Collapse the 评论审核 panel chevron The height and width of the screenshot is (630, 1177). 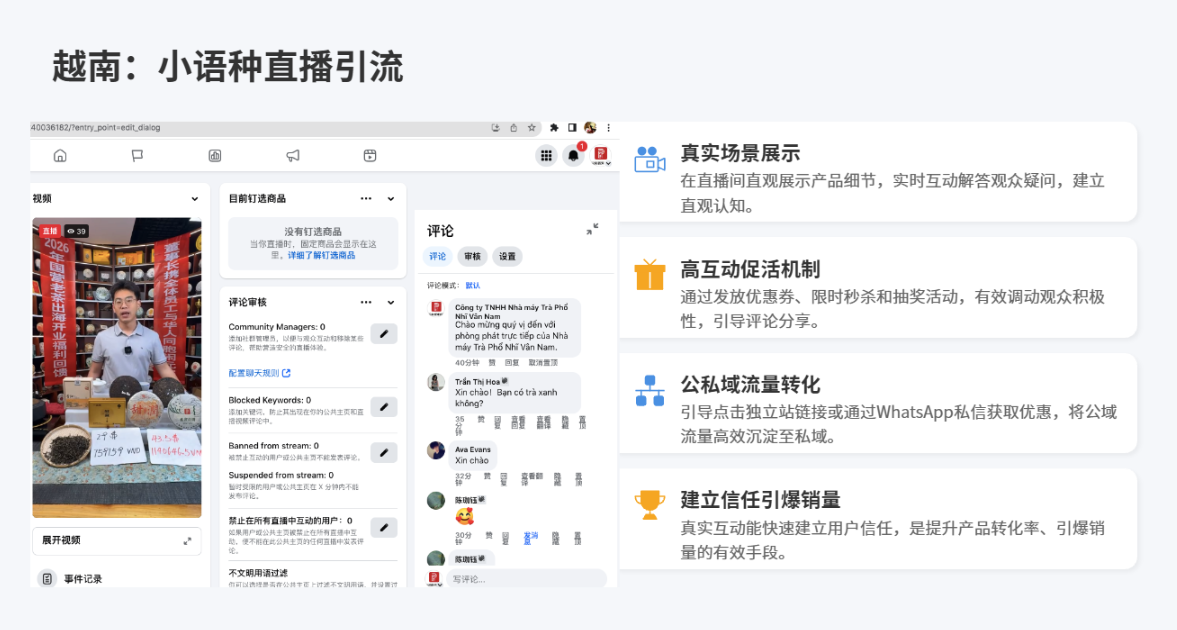click(x=391, y=303)
